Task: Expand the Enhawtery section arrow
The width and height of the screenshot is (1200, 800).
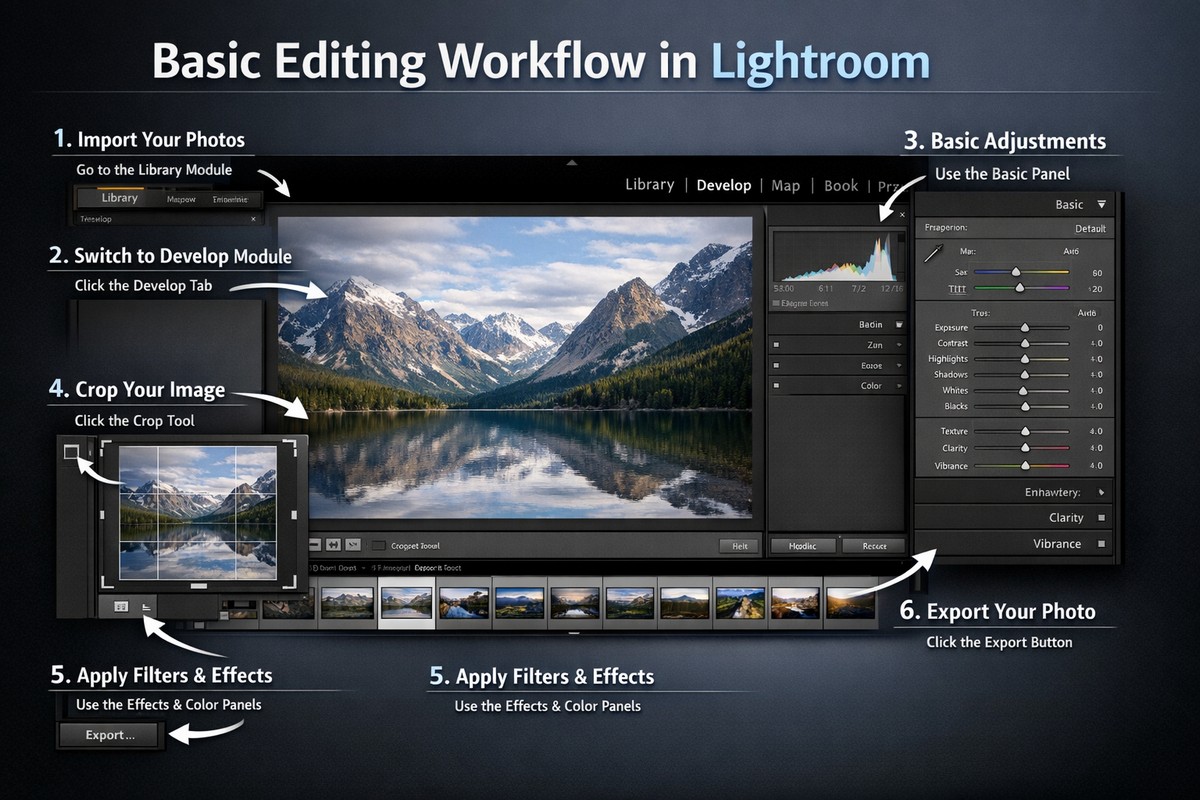Action: (1100, 493)
